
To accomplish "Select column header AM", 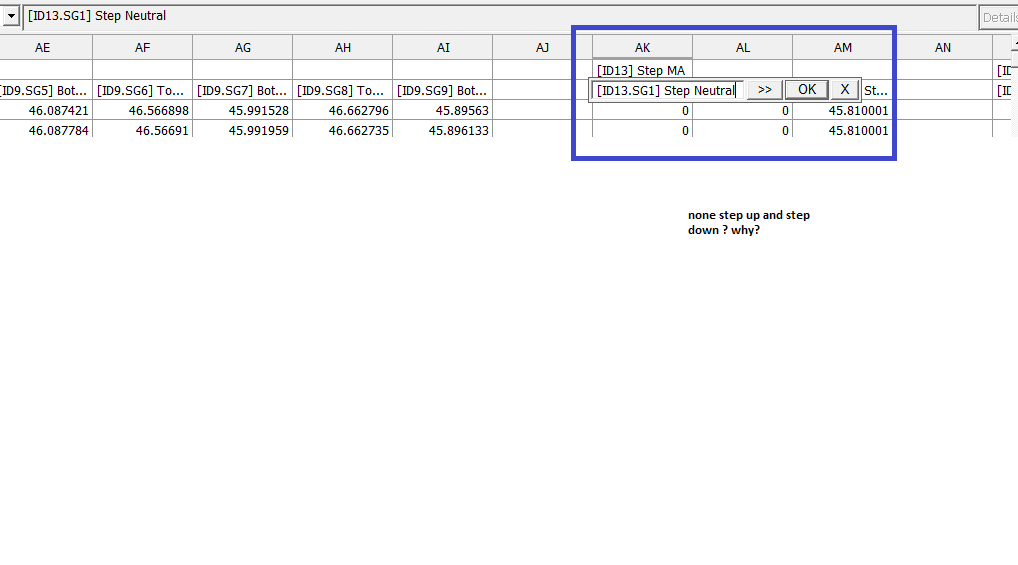I will coord(842,47).
